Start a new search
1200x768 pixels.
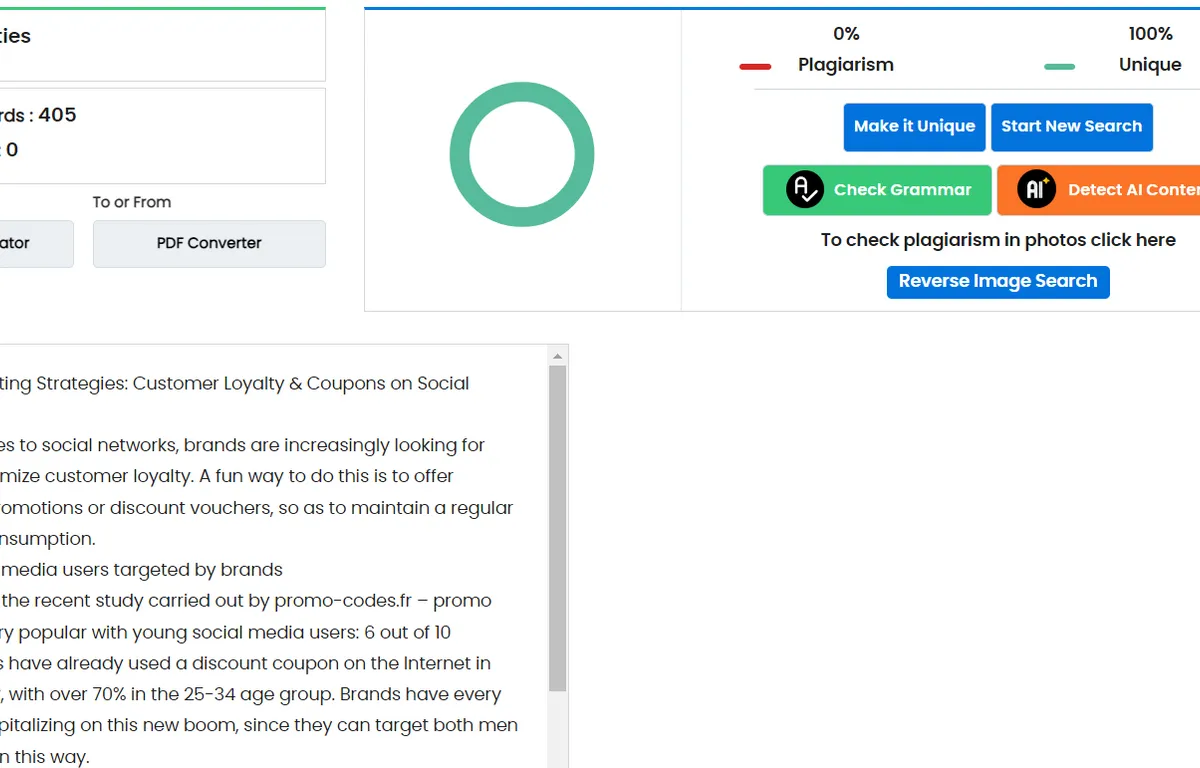pyautogui.click(x=1071, y=127)
